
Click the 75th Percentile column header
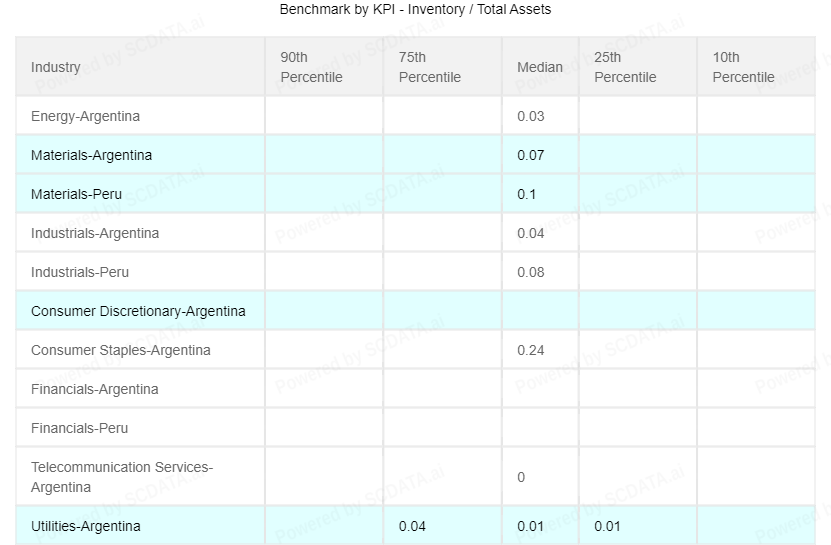[x=429, y=67]
